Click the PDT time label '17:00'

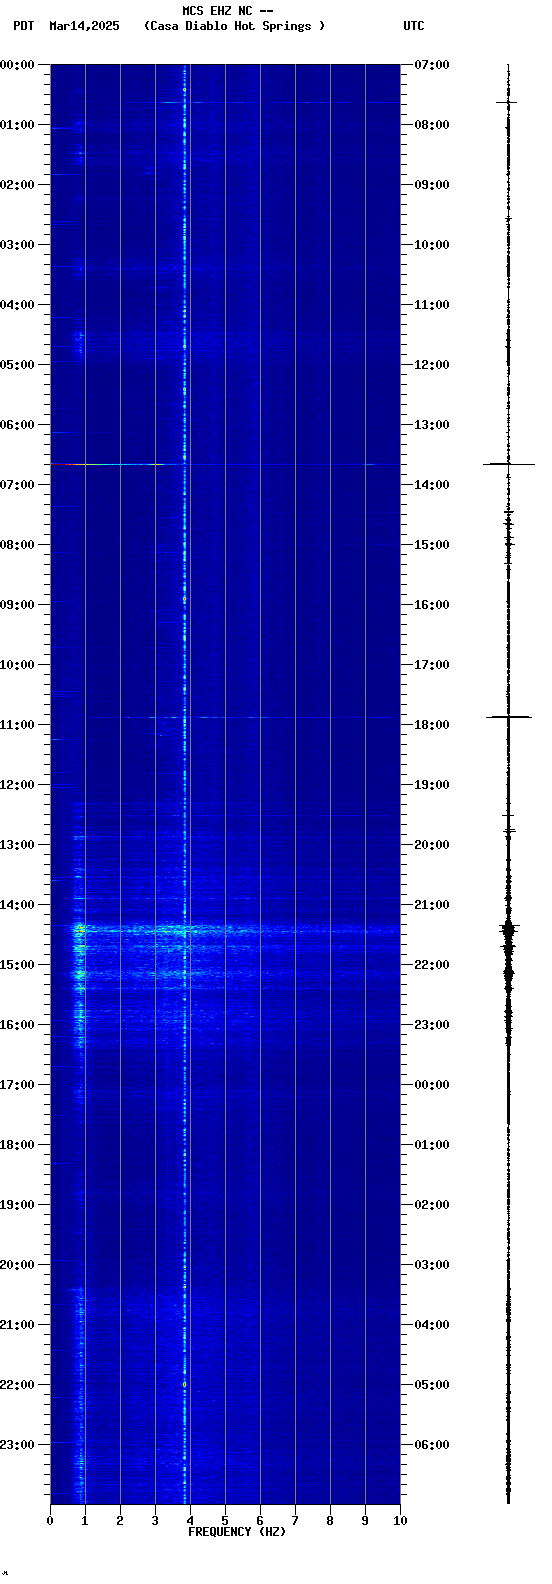[17, 1085]
